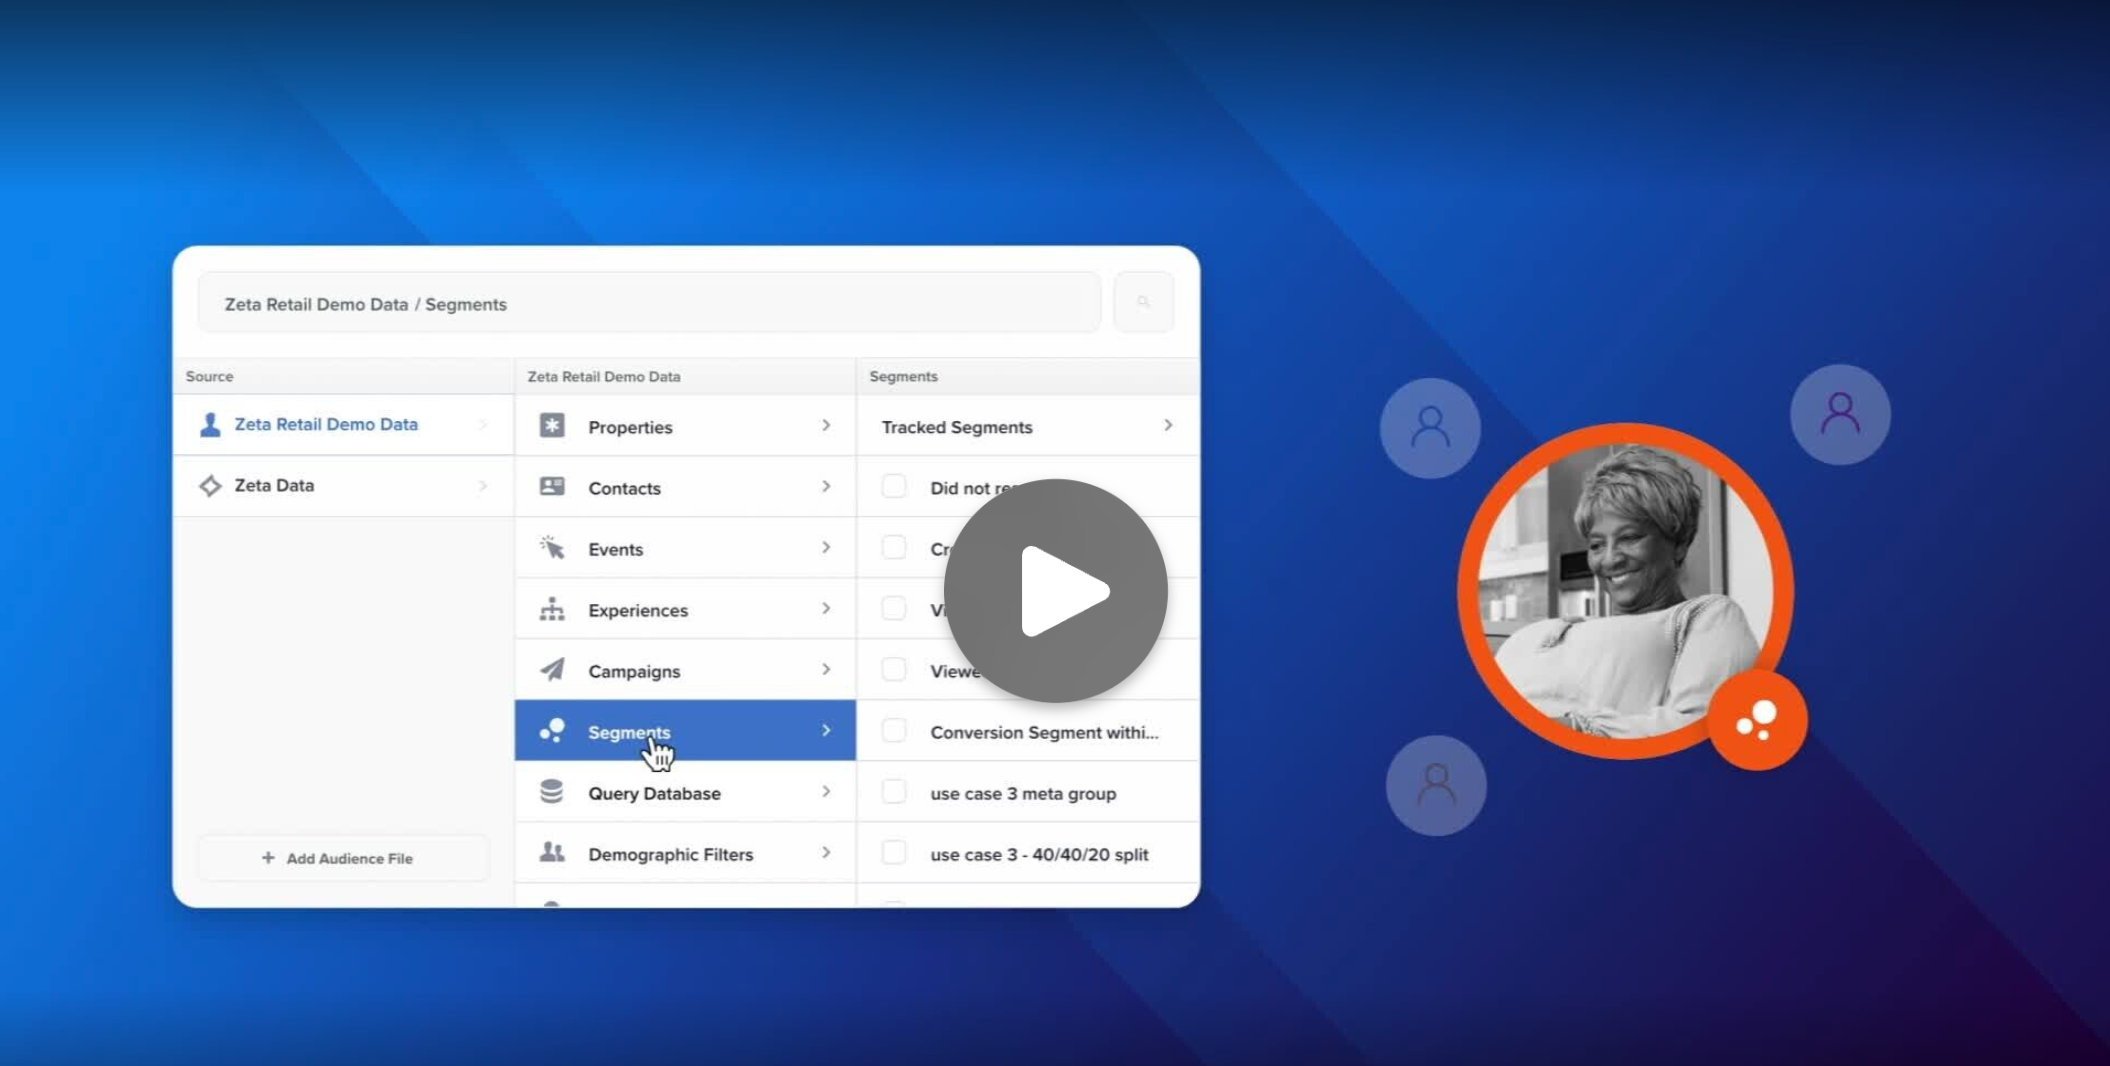Click the search magnifier icon
Screen dimensions: 2110x1066
1143,302
